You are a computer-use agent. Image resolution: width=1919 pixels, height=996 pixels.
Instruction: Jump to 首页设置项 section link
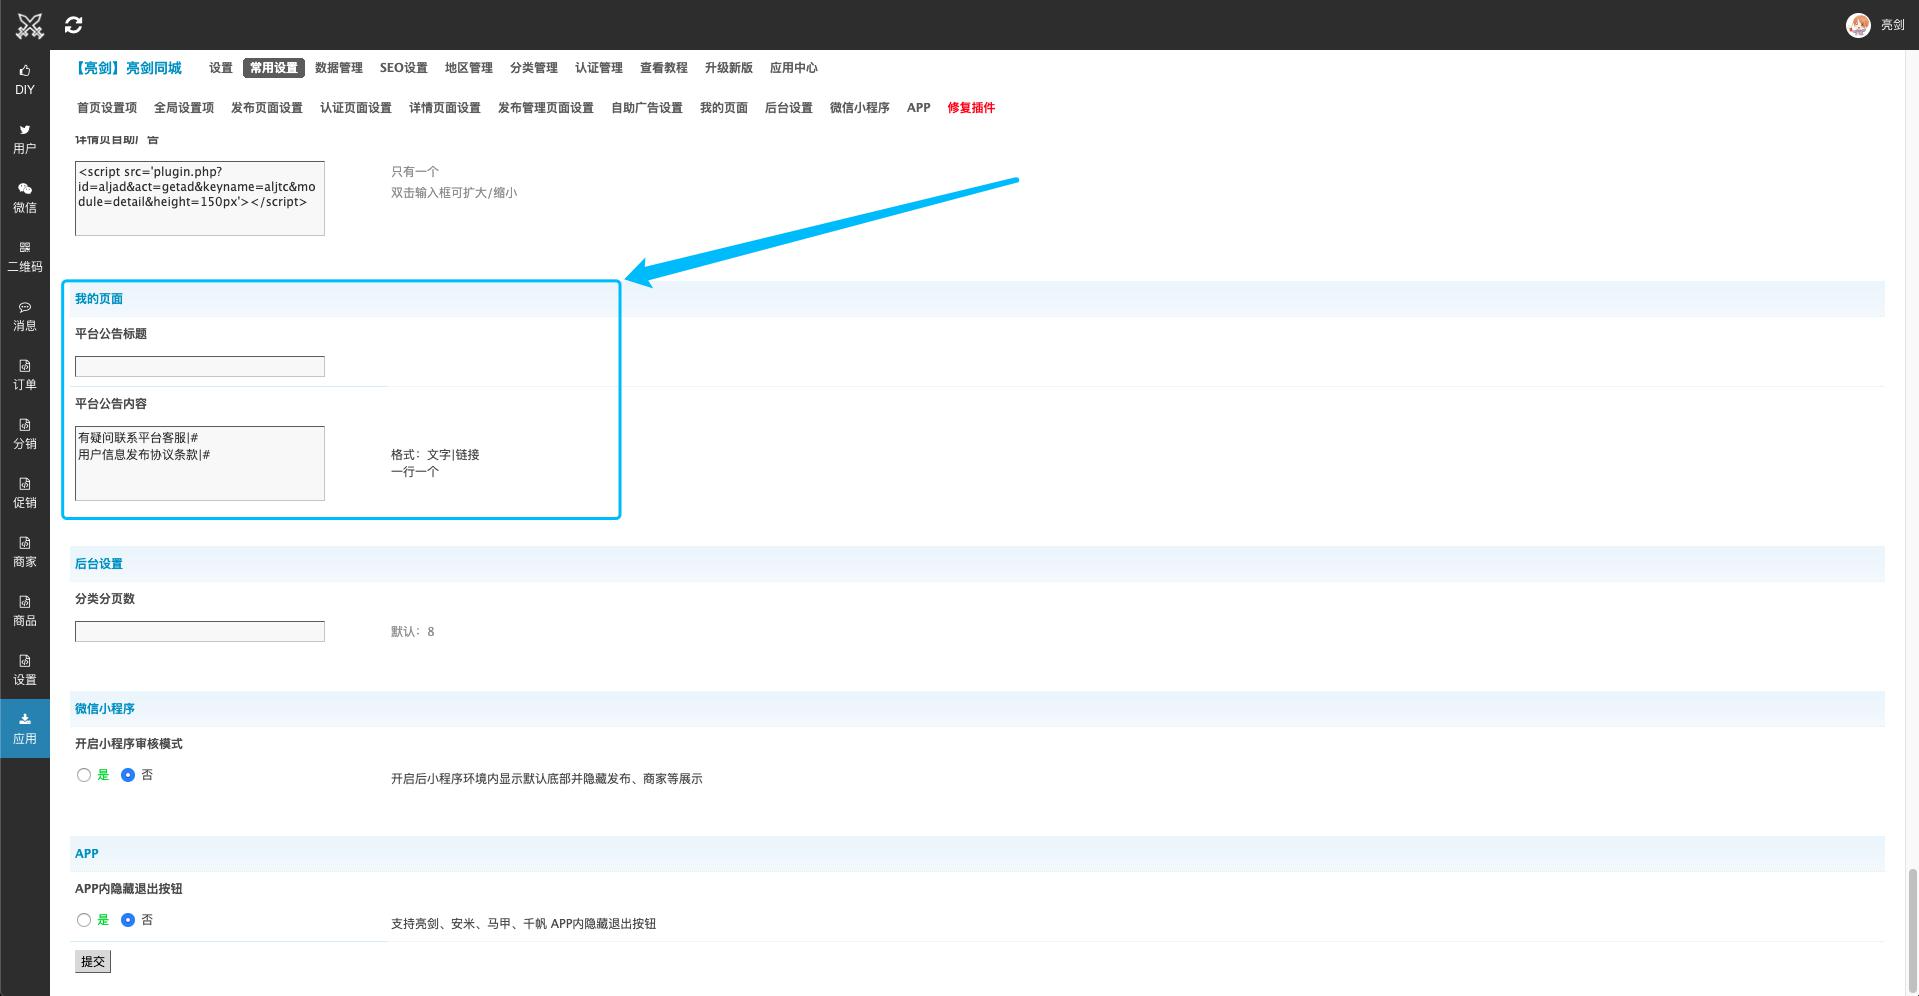[107, 108]
